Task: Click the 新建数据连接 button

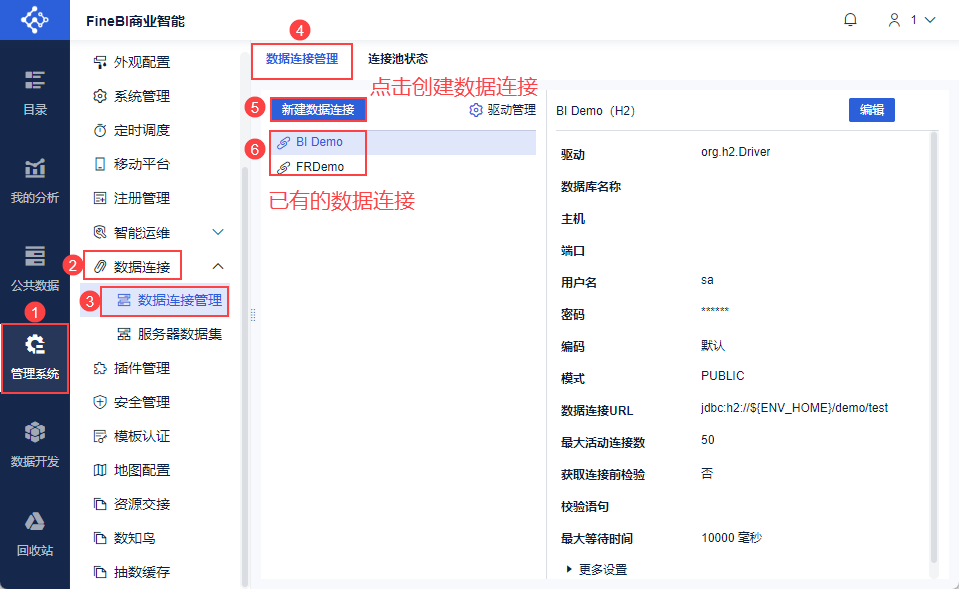Action: pos(318,110)
